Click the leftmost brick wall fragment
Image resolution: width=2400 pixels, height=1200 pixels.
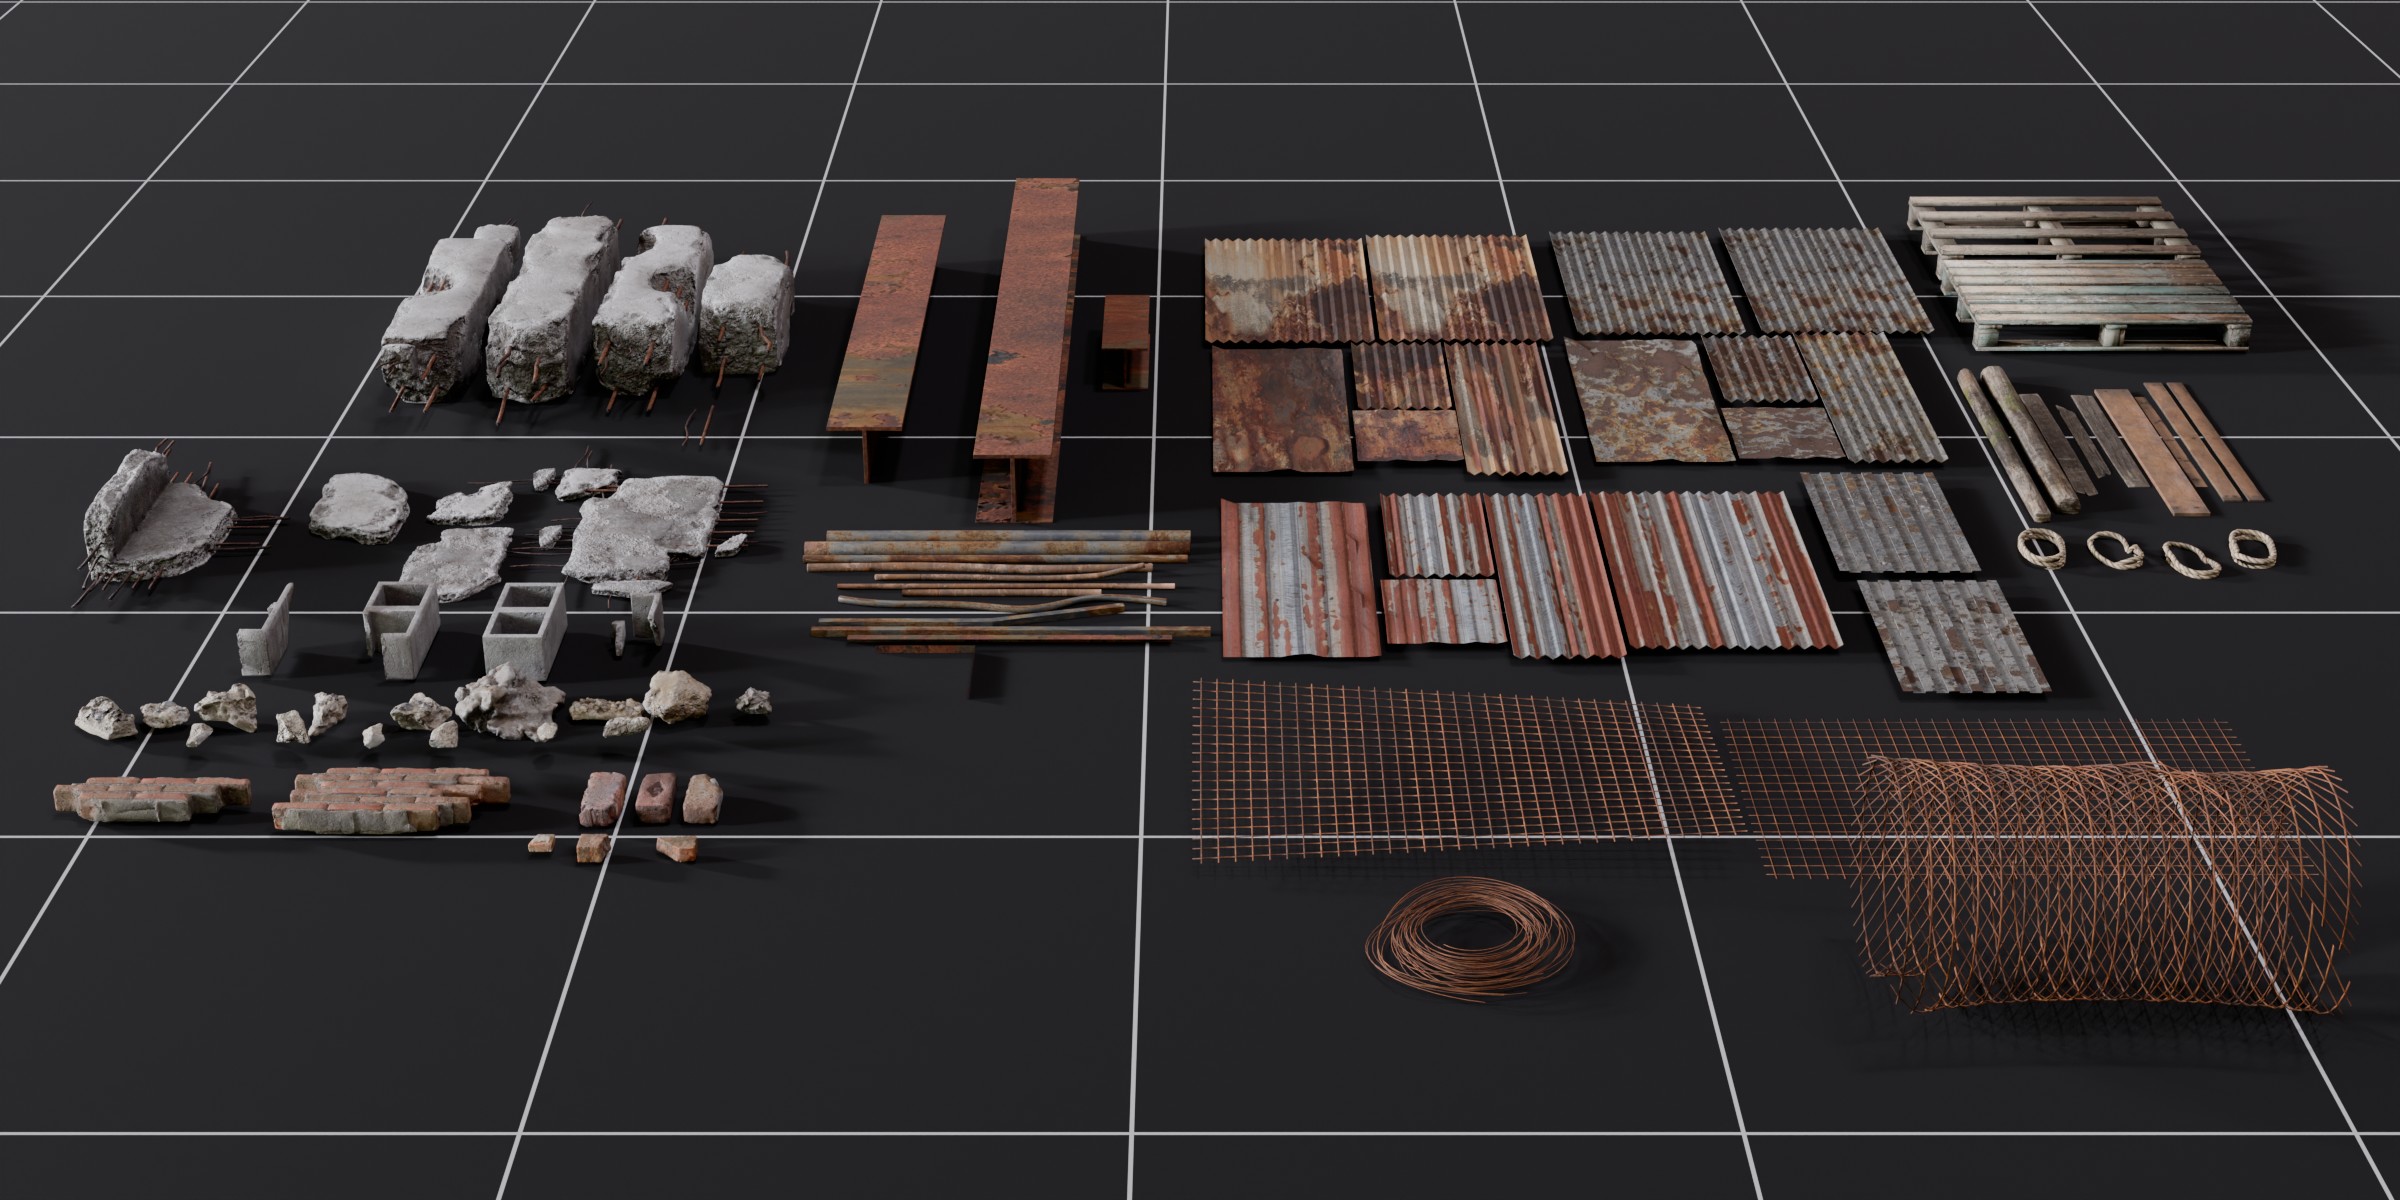(150, 799)
